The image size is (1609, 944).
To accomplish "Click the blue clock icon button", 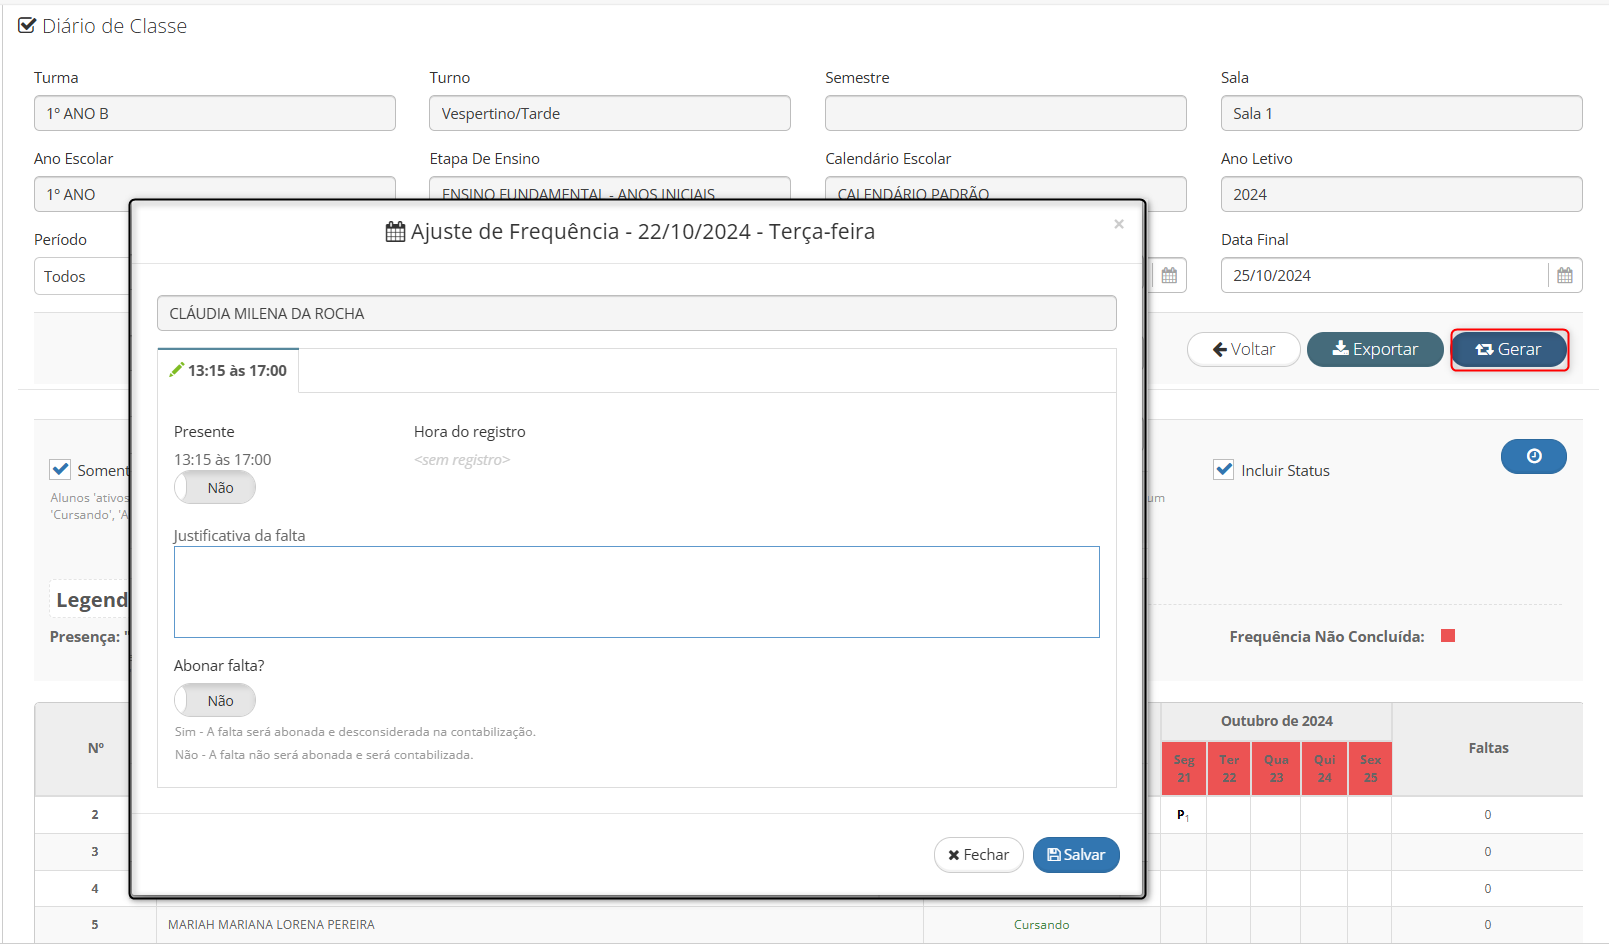I will 1533,457.
